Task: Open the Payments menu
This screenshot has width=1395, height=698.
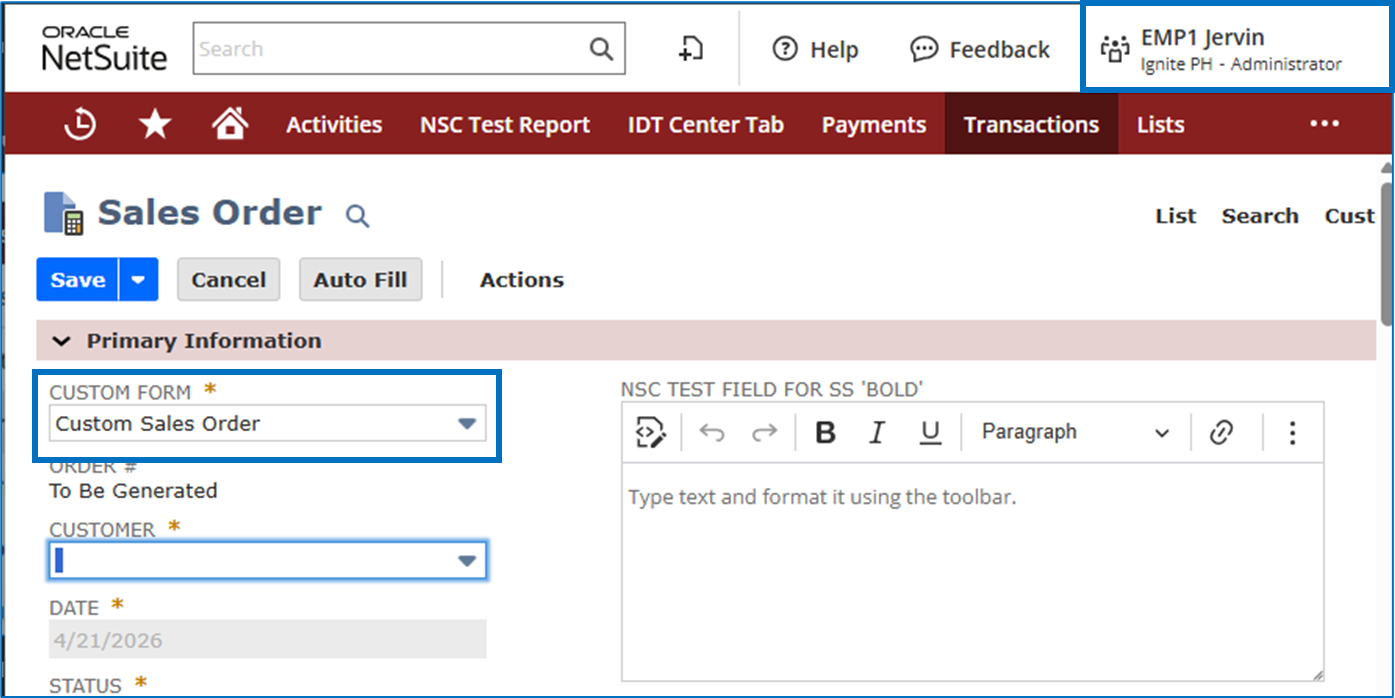Action: pyautogui.click(x=874, y=124)
